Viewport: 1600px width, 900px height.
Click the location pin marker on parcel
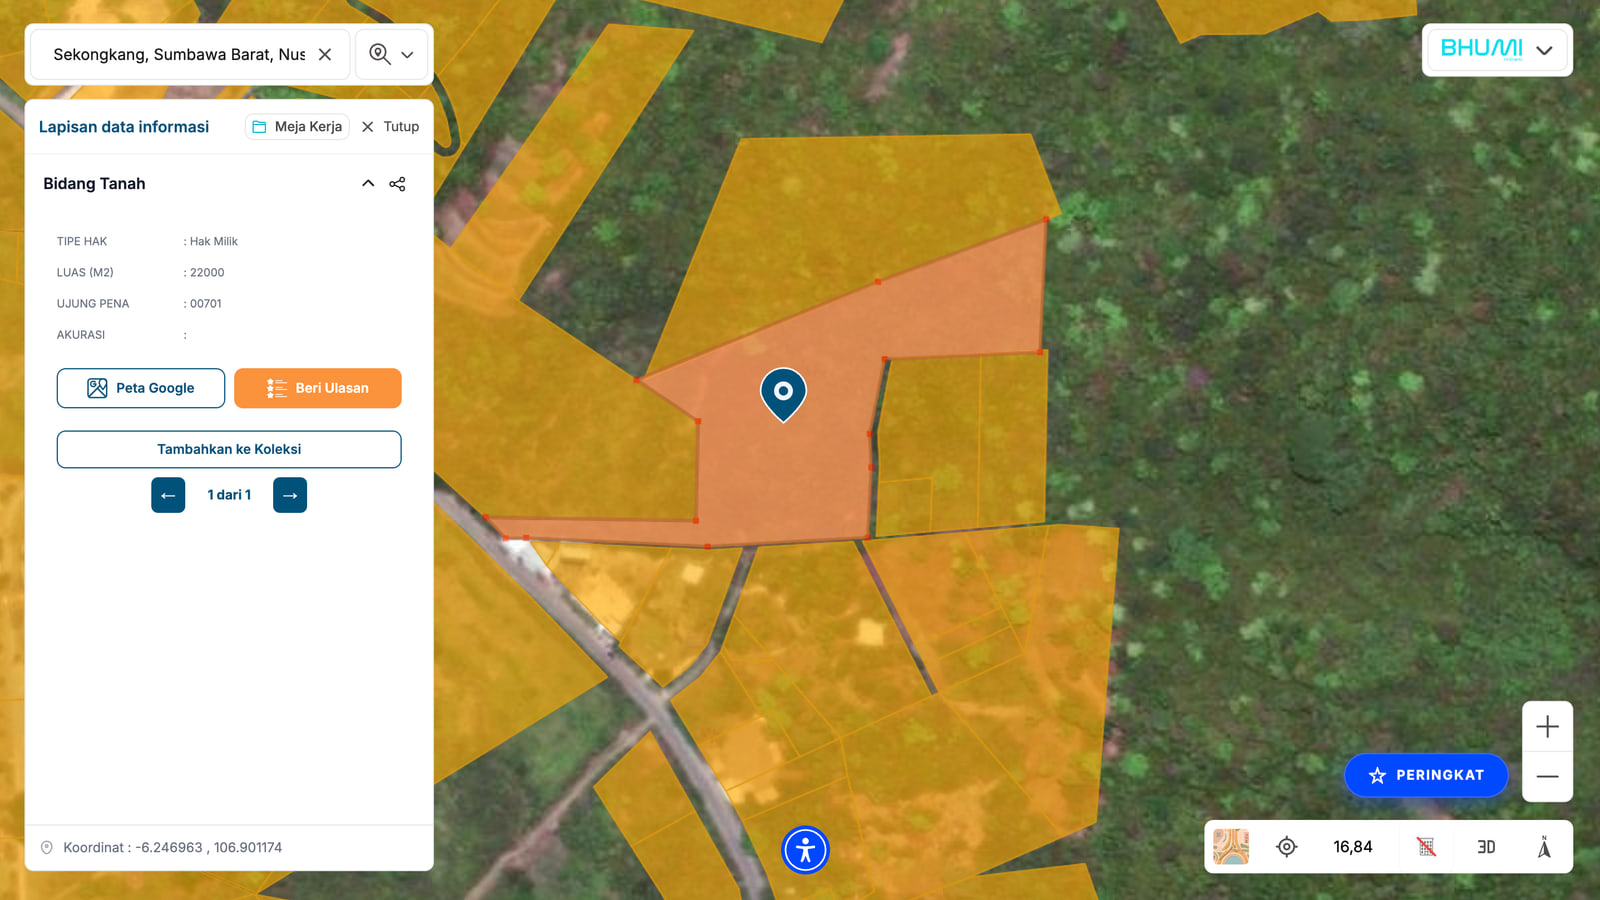783,394
